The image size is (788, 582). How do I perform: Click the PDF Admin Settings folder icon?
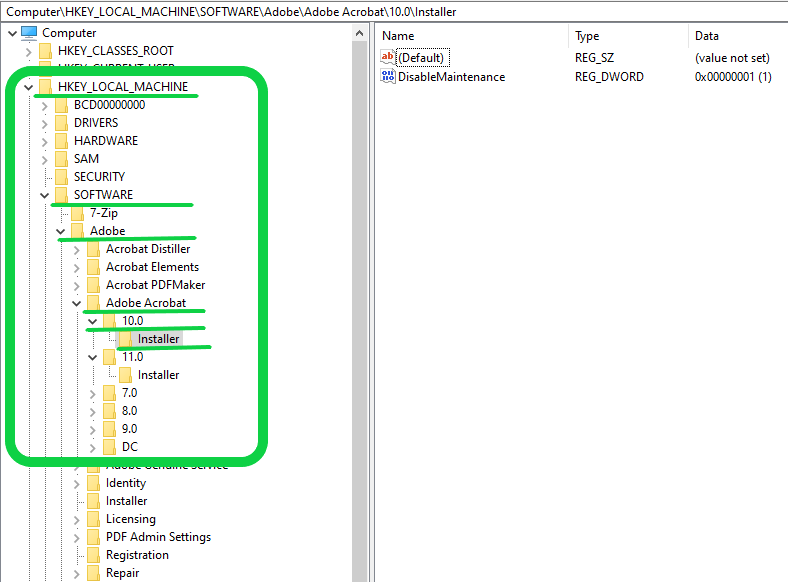pos(93,537)
